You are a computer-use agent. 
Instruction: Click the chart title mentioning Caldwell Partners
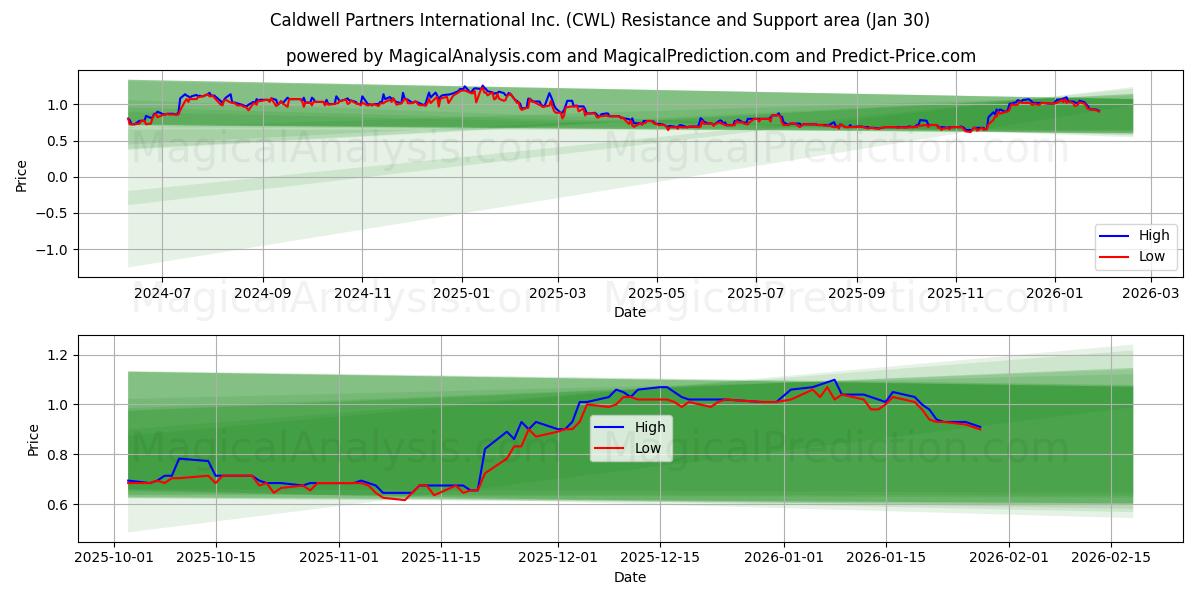coord(600,20)
